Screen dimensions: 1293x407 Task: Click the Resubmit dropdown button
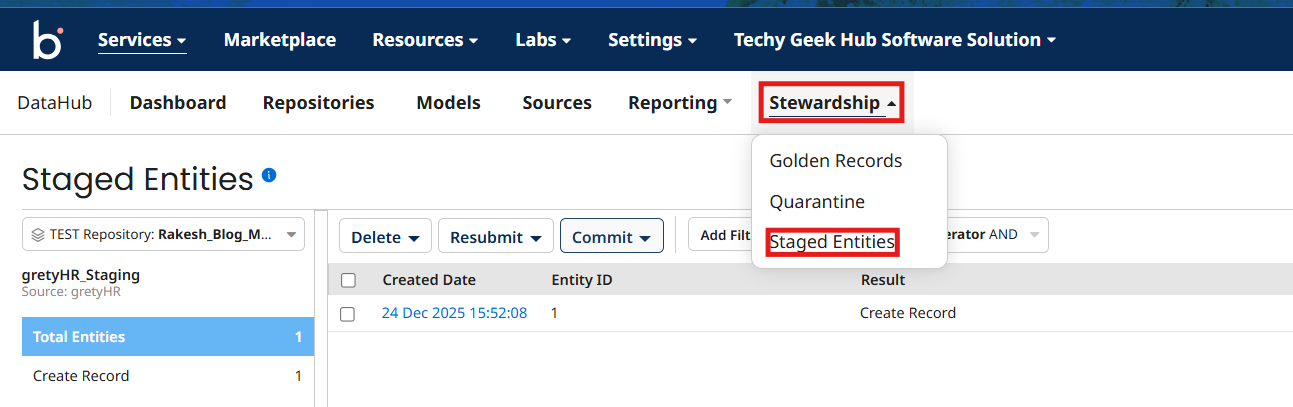click(x=495, y=237)
